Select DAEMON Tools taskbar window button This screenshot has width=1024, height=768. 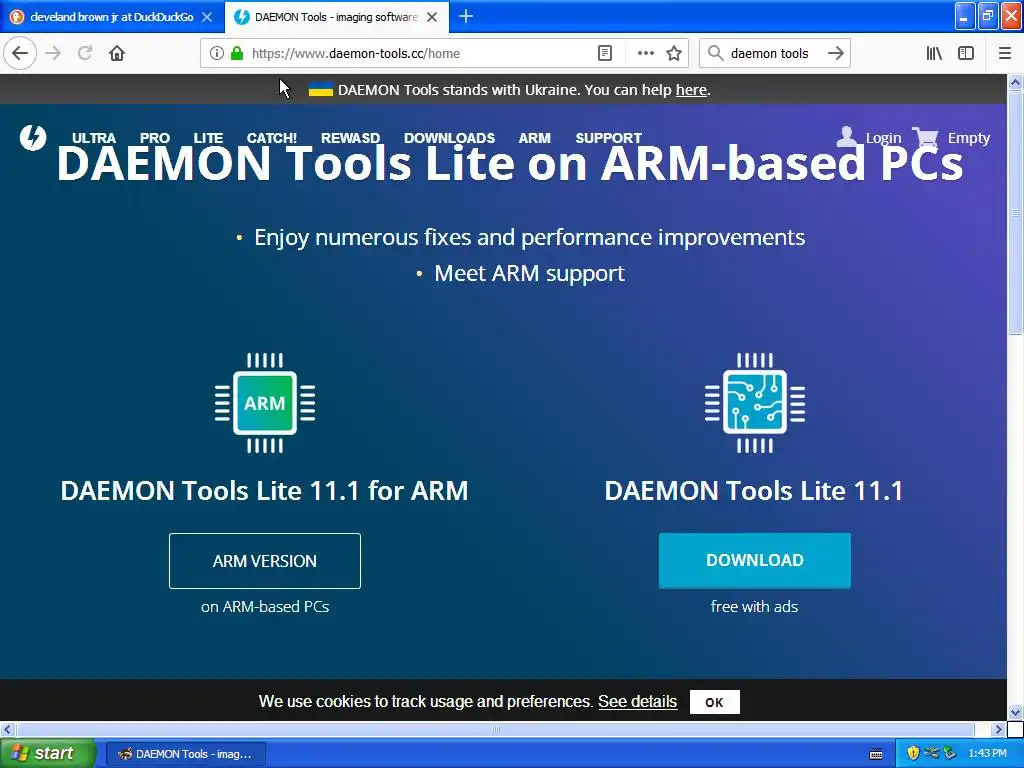click(185, 754)
